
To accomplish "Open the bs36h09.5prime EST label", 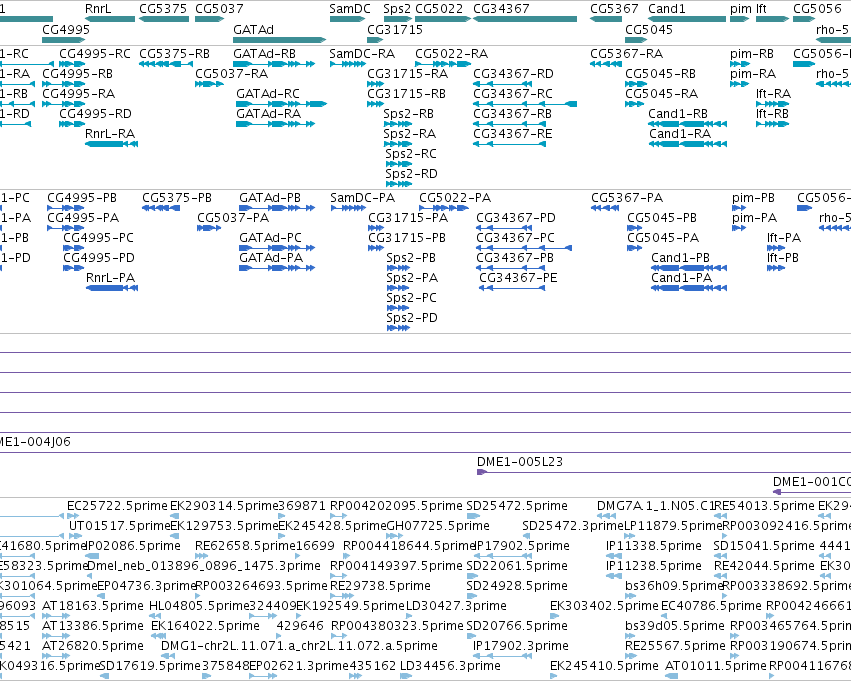I will click(x=674, y=586).
